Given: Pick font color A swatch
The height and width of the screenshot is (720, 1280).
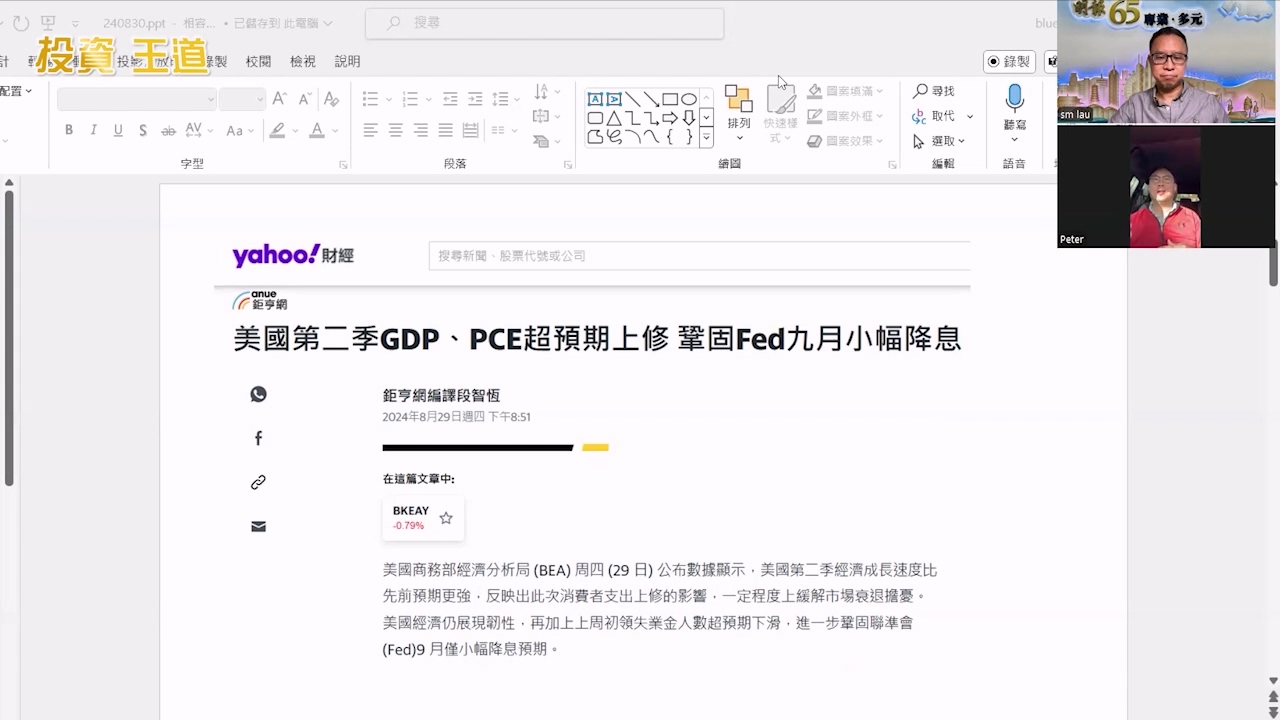Looking at the screenshot, I should click(x=316, y=130).
